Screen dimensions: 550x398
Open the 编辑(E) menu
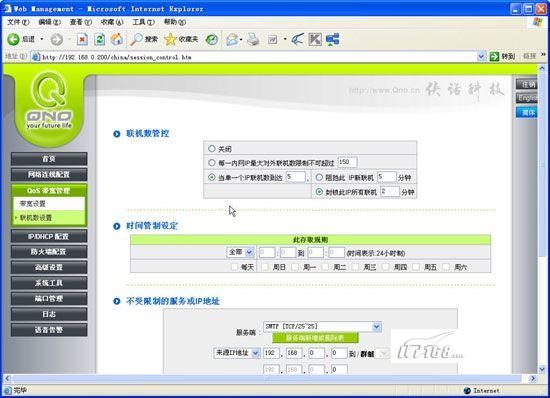coord(49,22)
